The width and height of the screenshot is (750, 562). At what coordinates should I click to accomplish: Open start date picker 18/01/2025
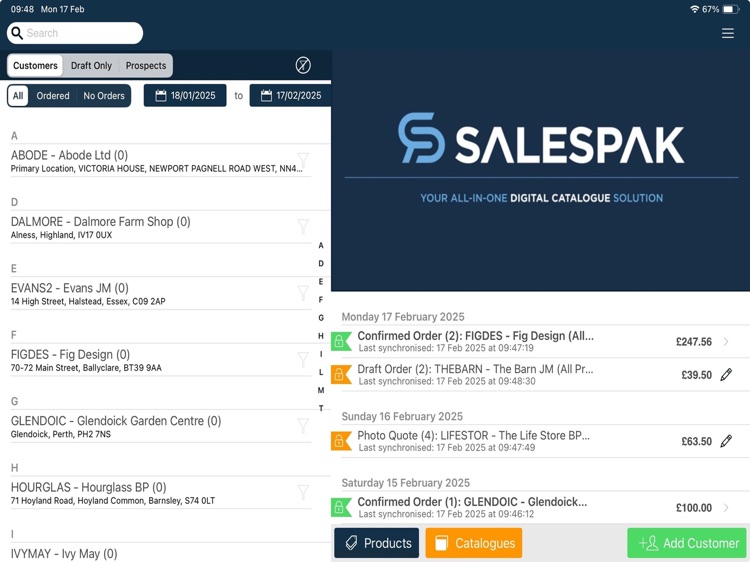[x=185, y=96]
